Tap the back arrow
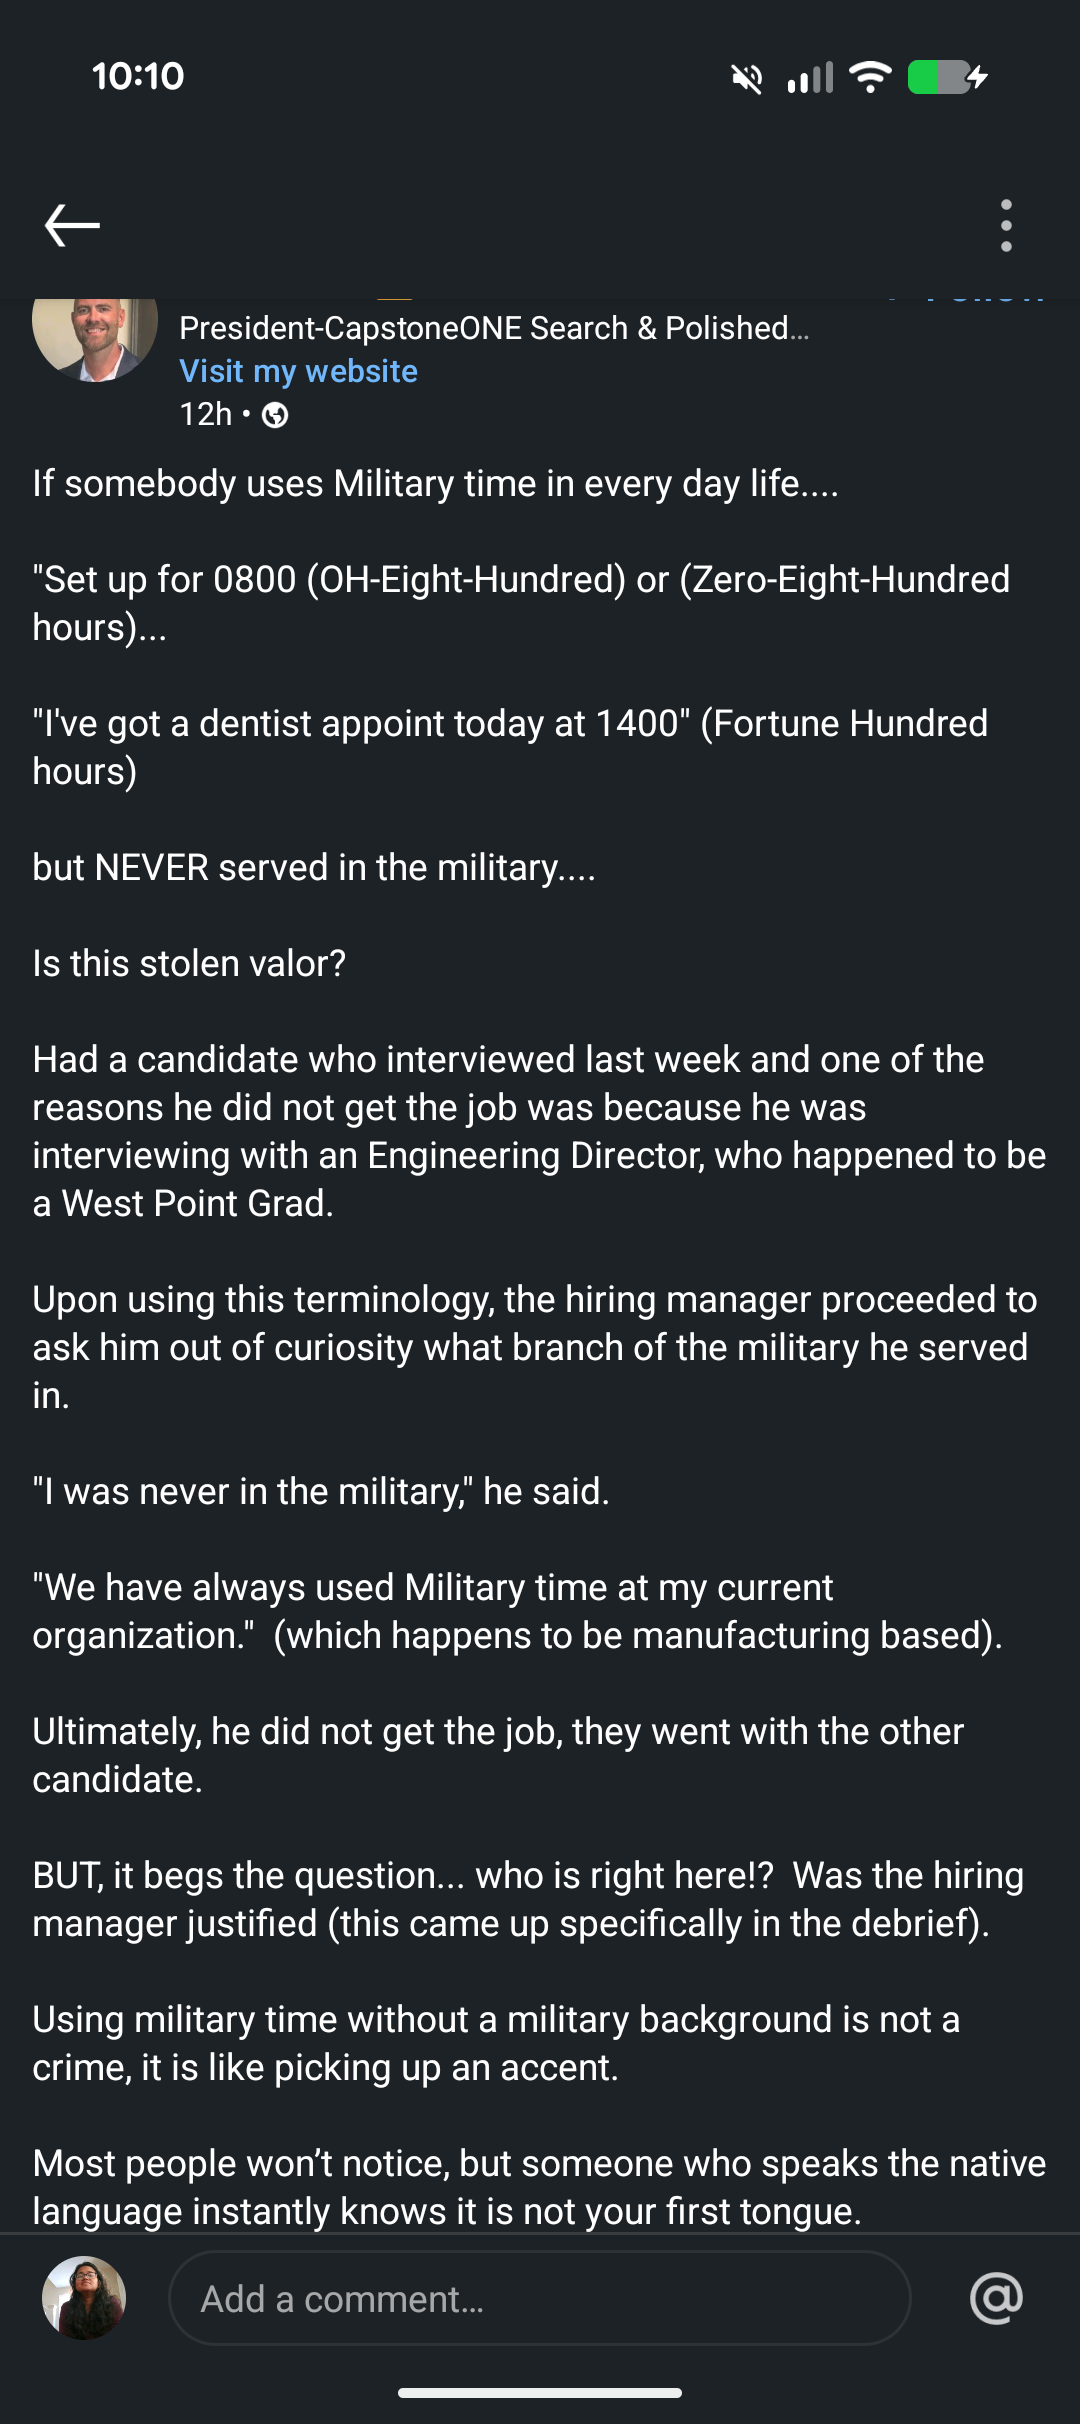The image size is (1080, 2424). [x=72, y=225]
